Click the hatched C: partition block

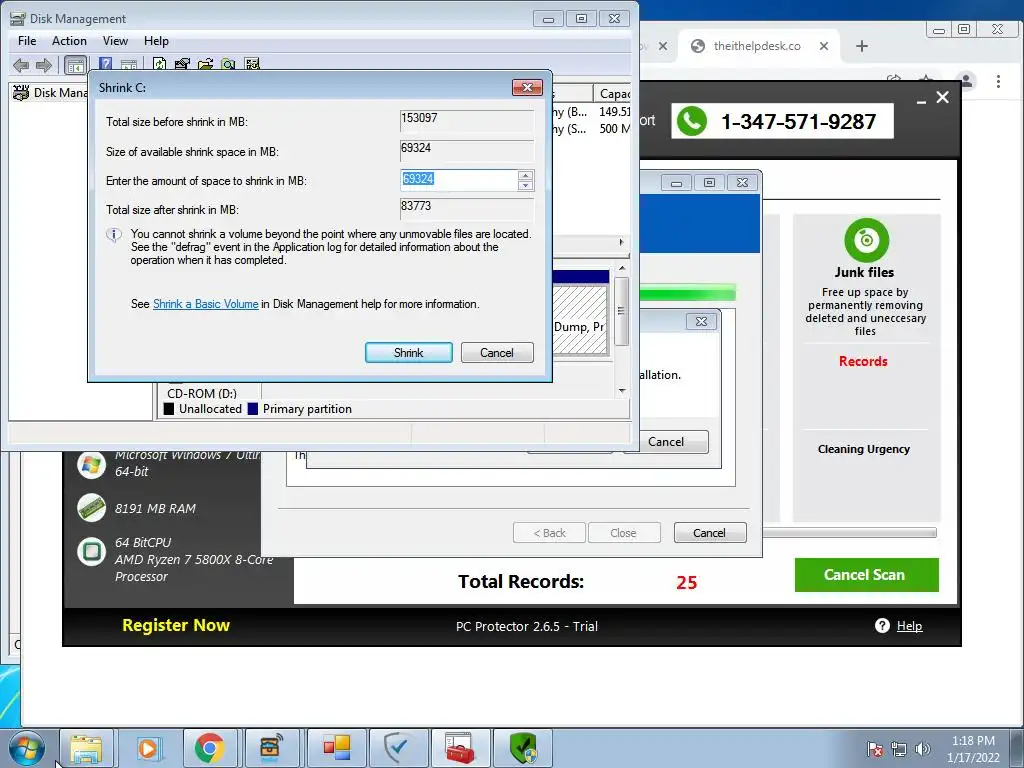coord(580,319)
